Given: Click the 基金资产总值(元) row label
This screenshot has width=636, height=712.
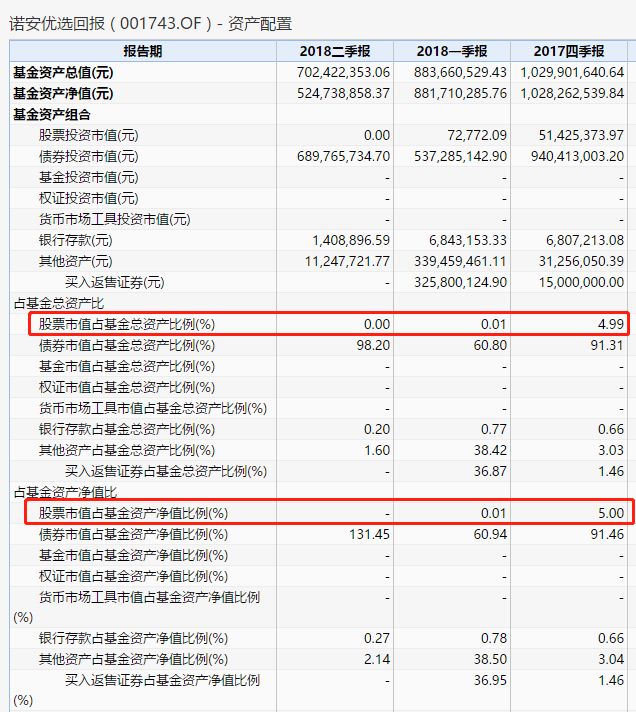Looking at the screenshot, I should [63, 72].
